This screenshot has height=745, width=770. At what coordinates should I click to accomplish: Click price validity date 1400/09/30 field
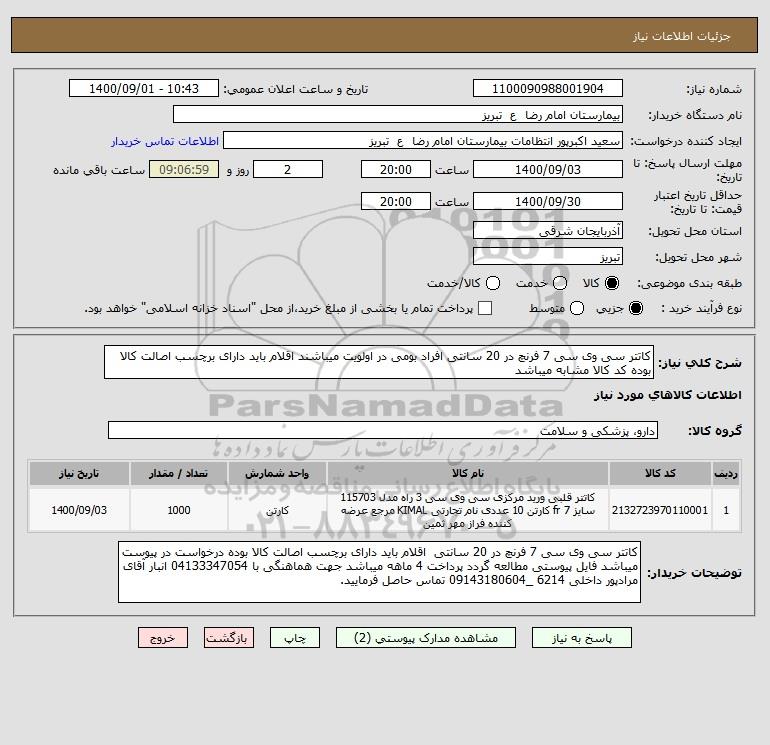coord(548,201)
